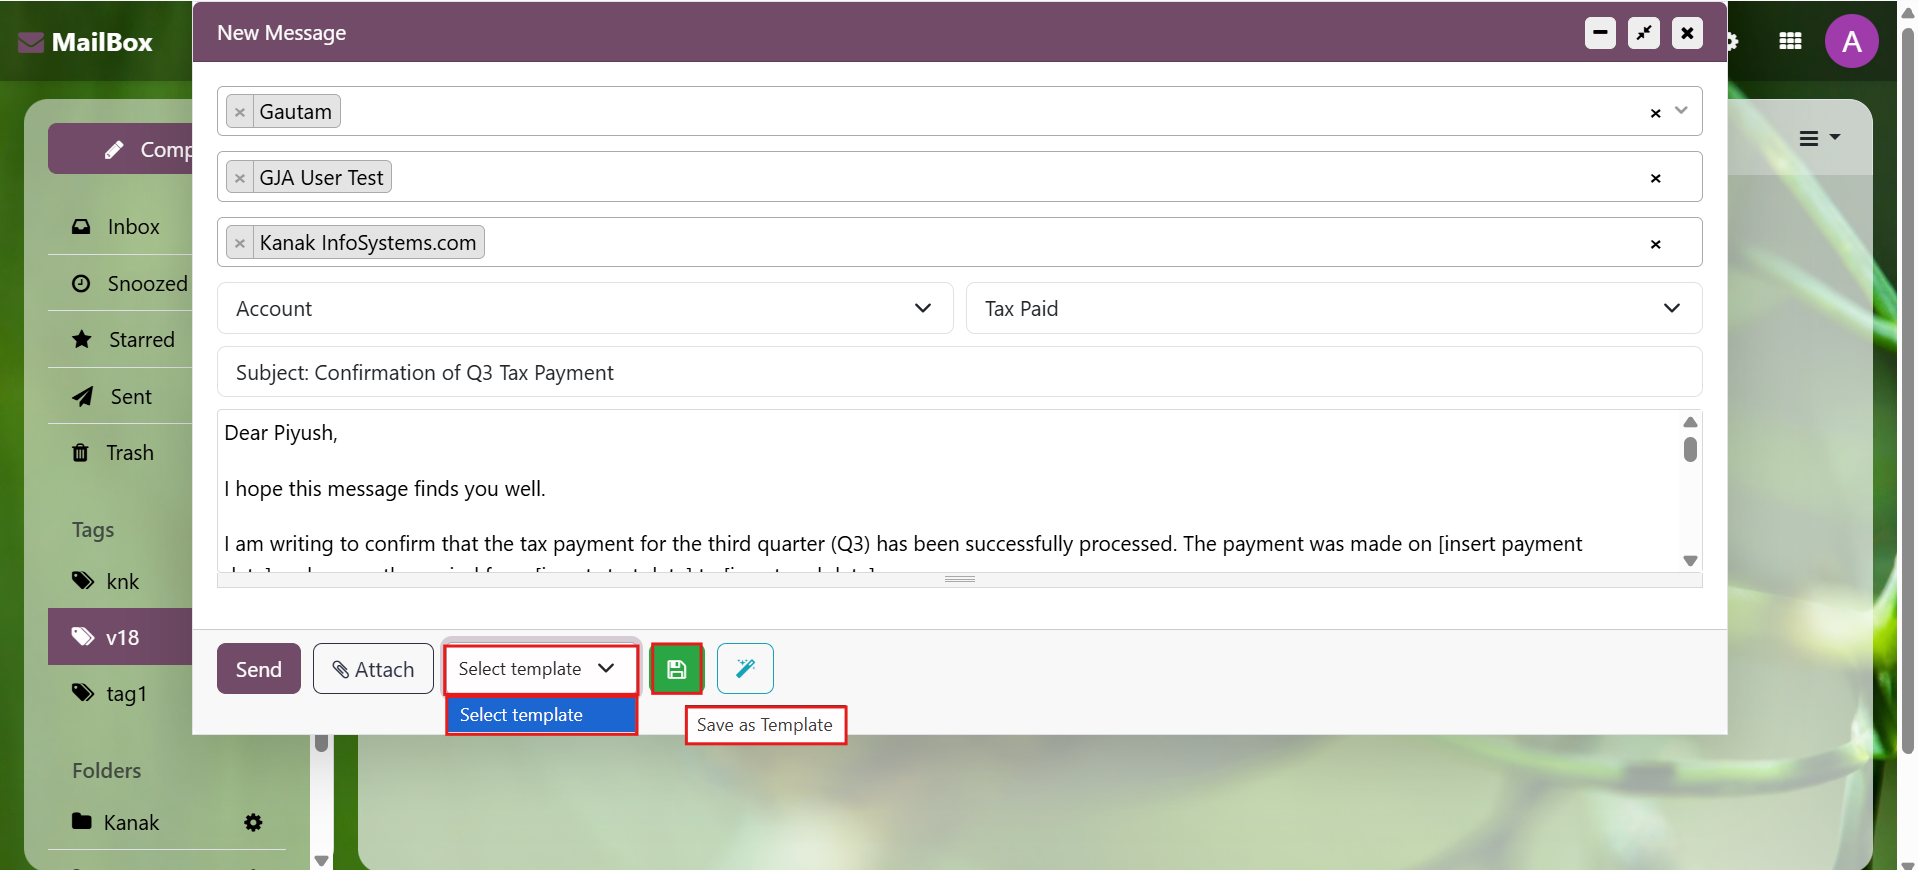Click the Send button

pos(259,669)
